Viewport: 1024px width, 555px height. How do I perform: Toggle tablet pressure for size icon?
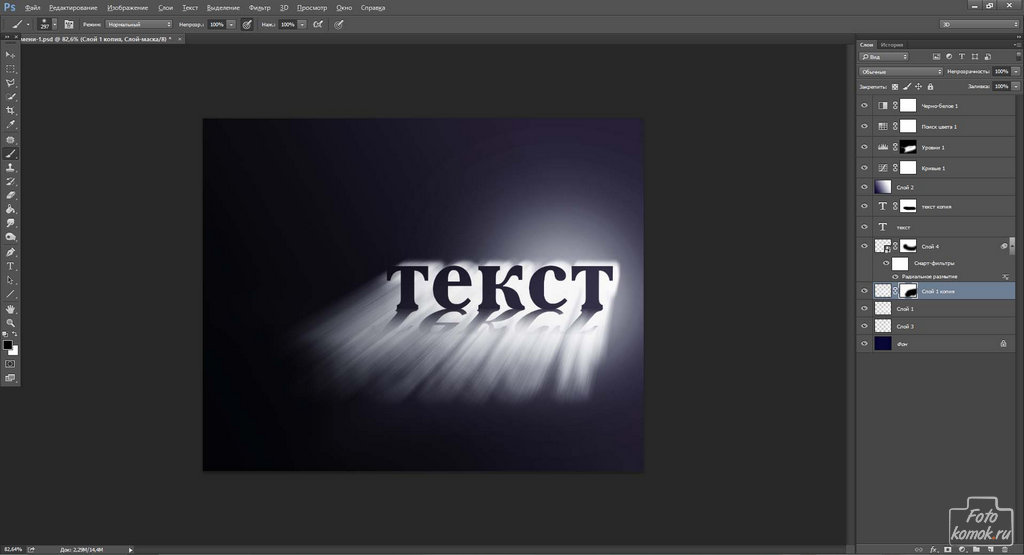point(338,24)
